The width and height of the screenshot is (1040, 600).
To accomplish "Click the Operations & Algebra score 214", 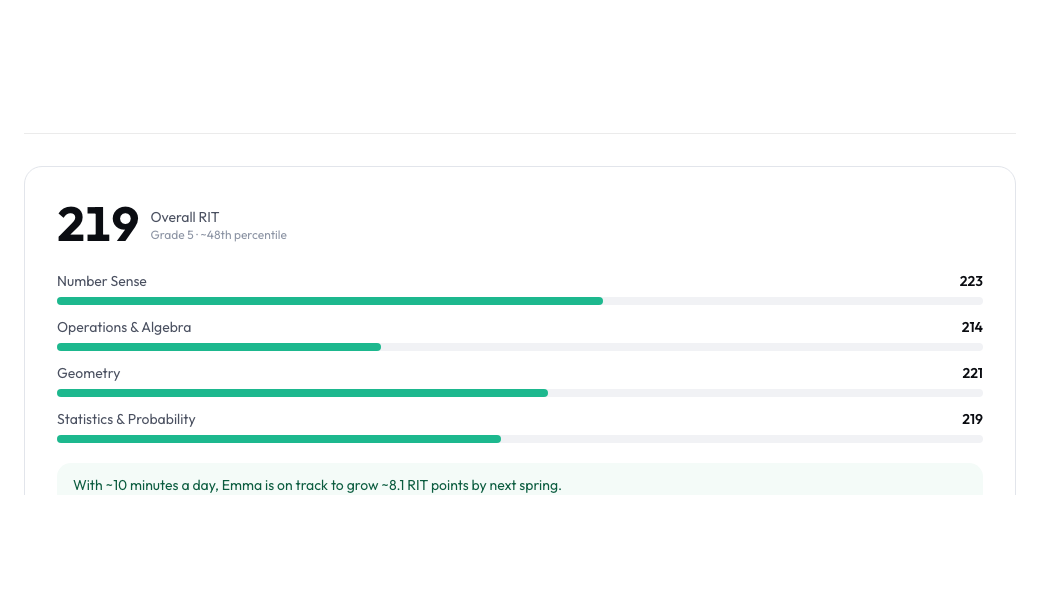I will pyautogui.click(x=972, y=328).
